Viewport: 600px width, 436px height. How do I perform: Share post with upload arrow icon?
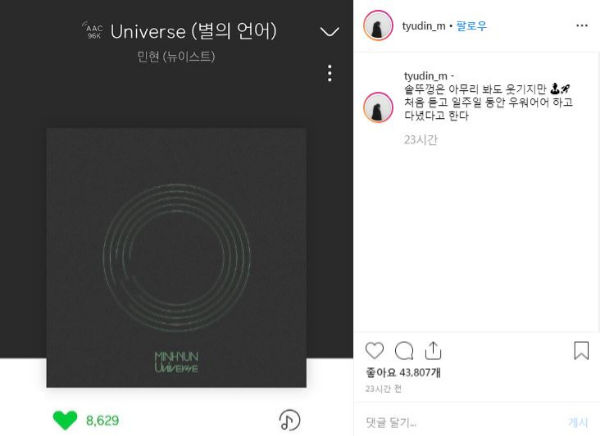(433, 351)
